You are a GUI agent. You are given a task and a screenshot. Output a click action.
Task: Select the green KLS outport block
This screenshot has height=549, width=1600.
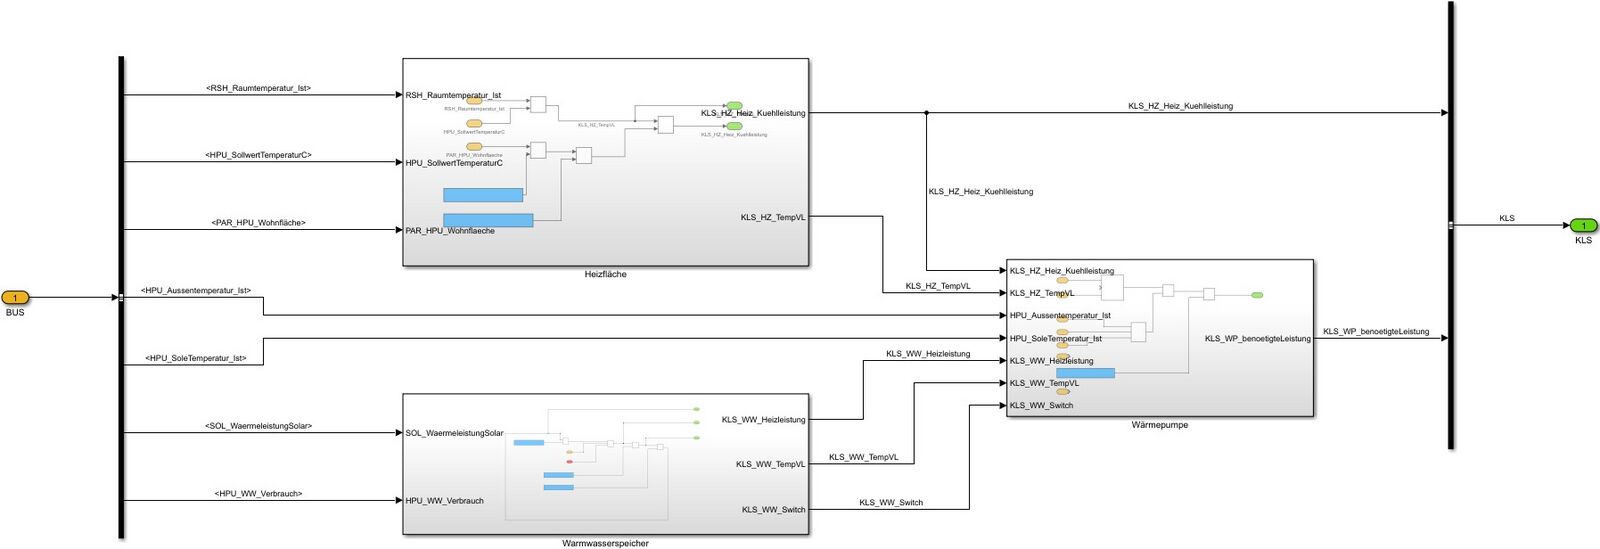tap(1583, 225)
